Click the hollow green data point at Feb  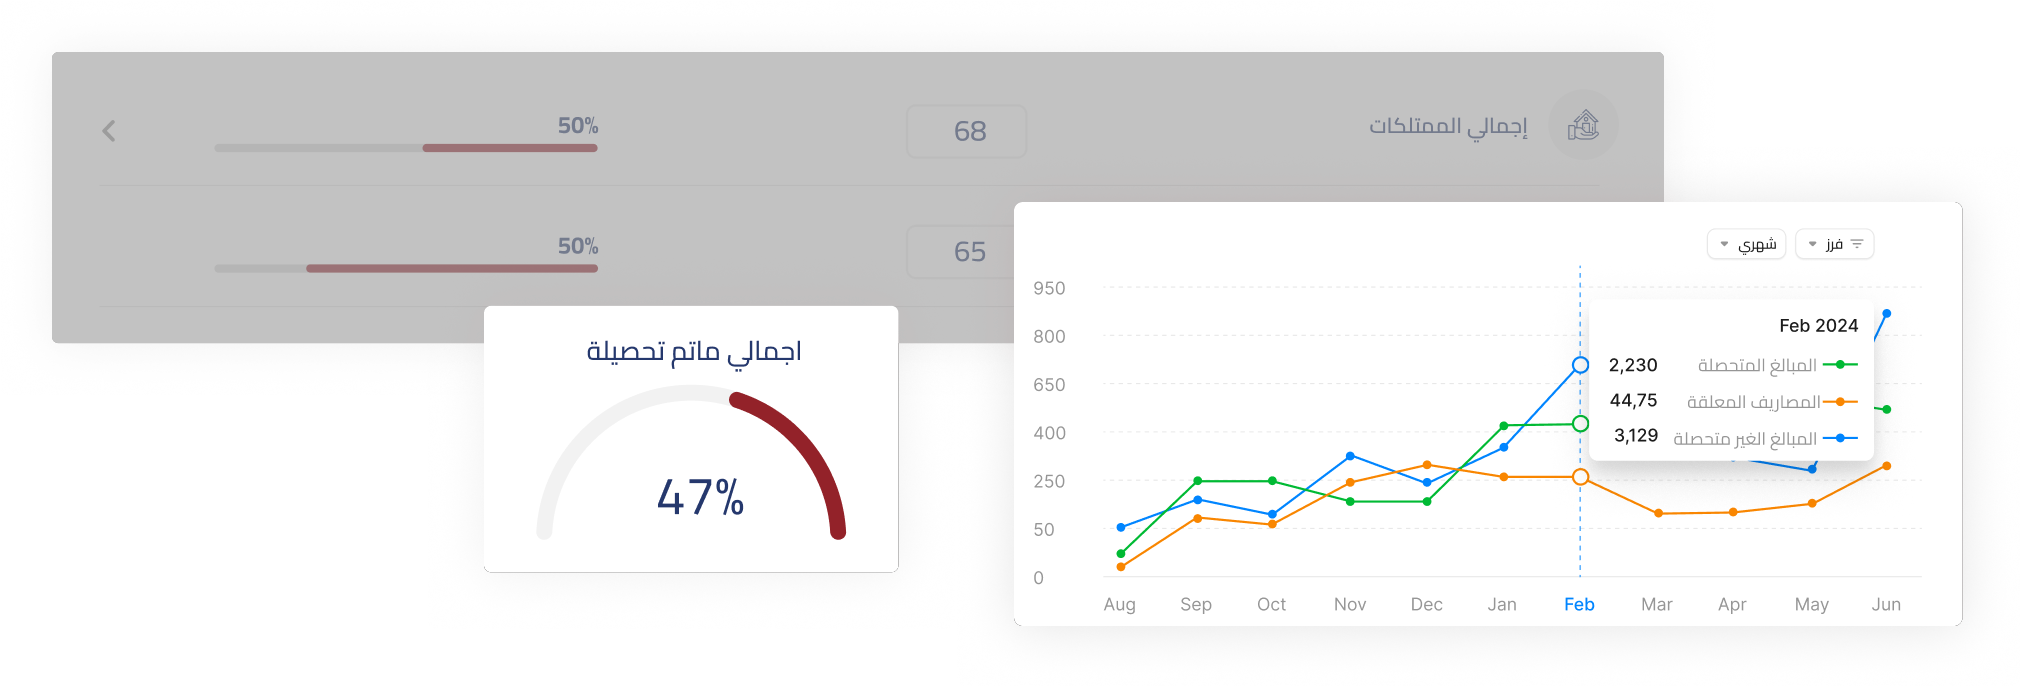[x=1580, y=424]
